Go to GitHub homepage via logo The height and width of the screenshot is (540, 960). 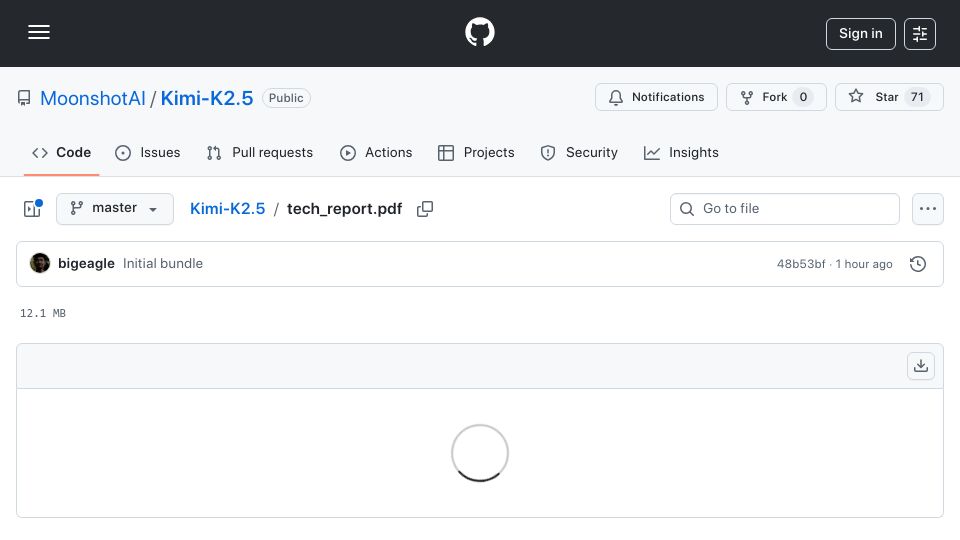pyautogui.click(x=479, y=32)
